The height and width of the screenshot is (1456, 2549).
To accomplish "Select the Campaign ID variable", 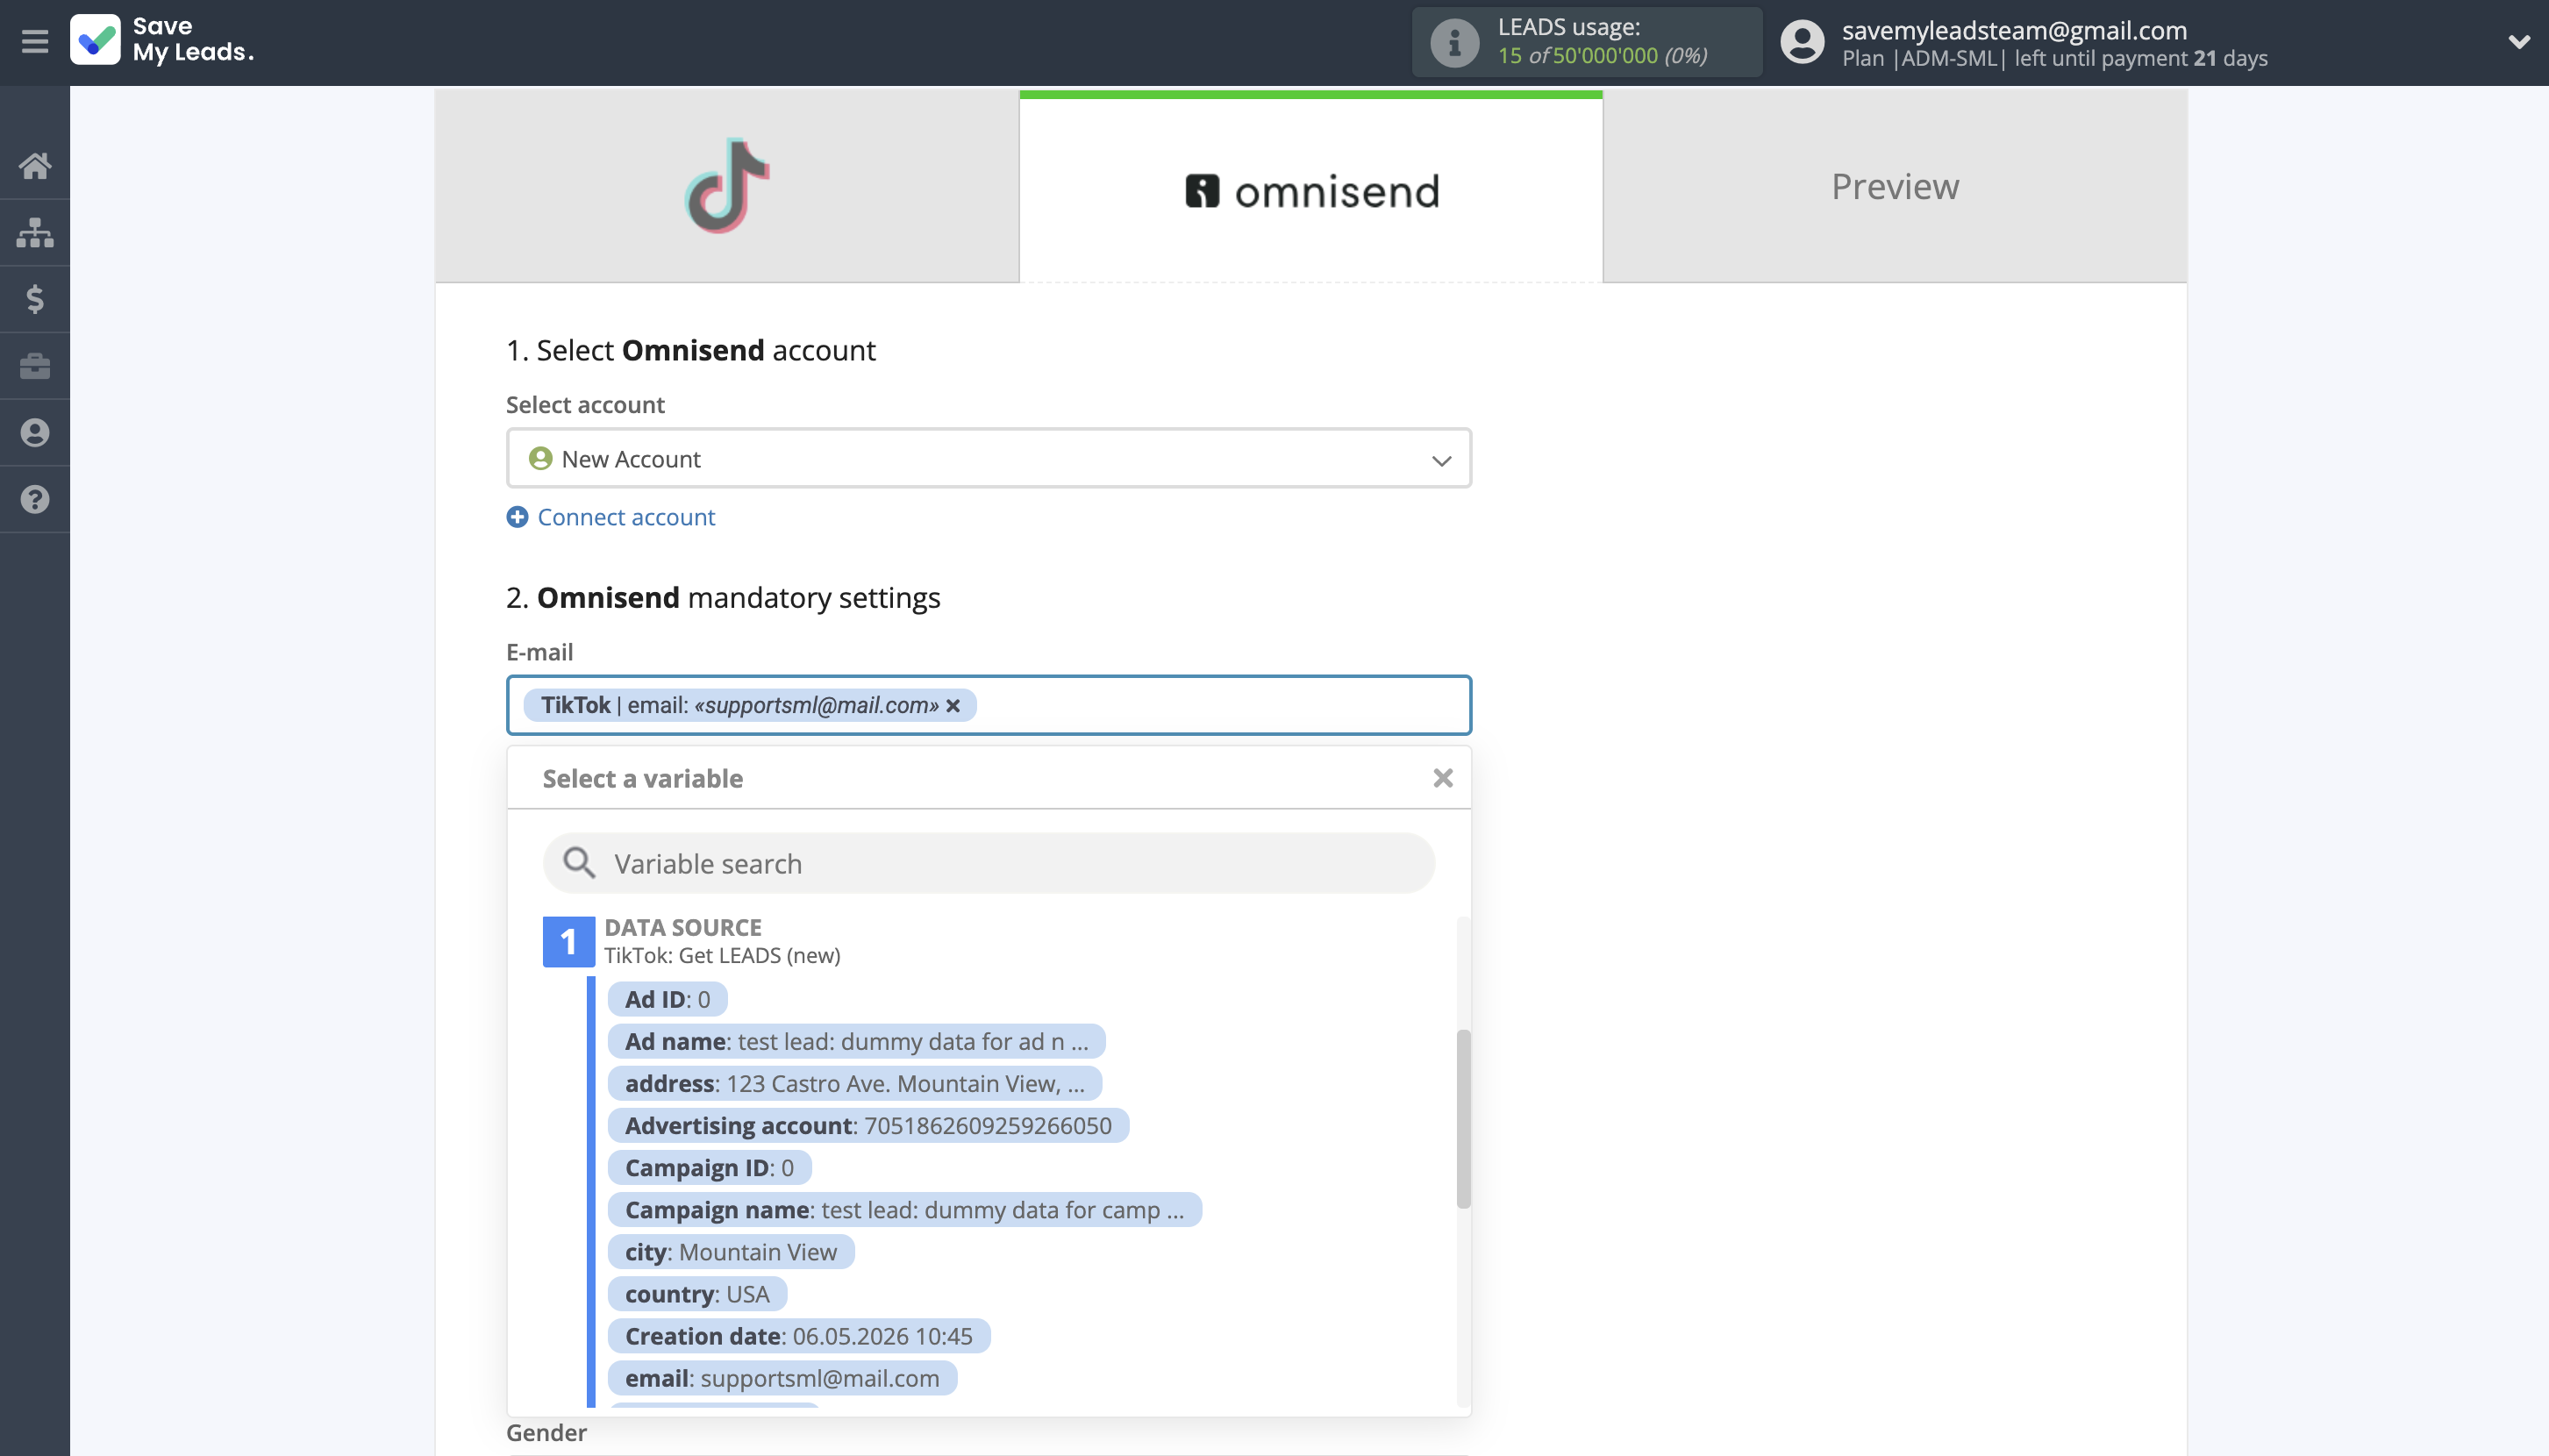I will tap(709, 1167).
